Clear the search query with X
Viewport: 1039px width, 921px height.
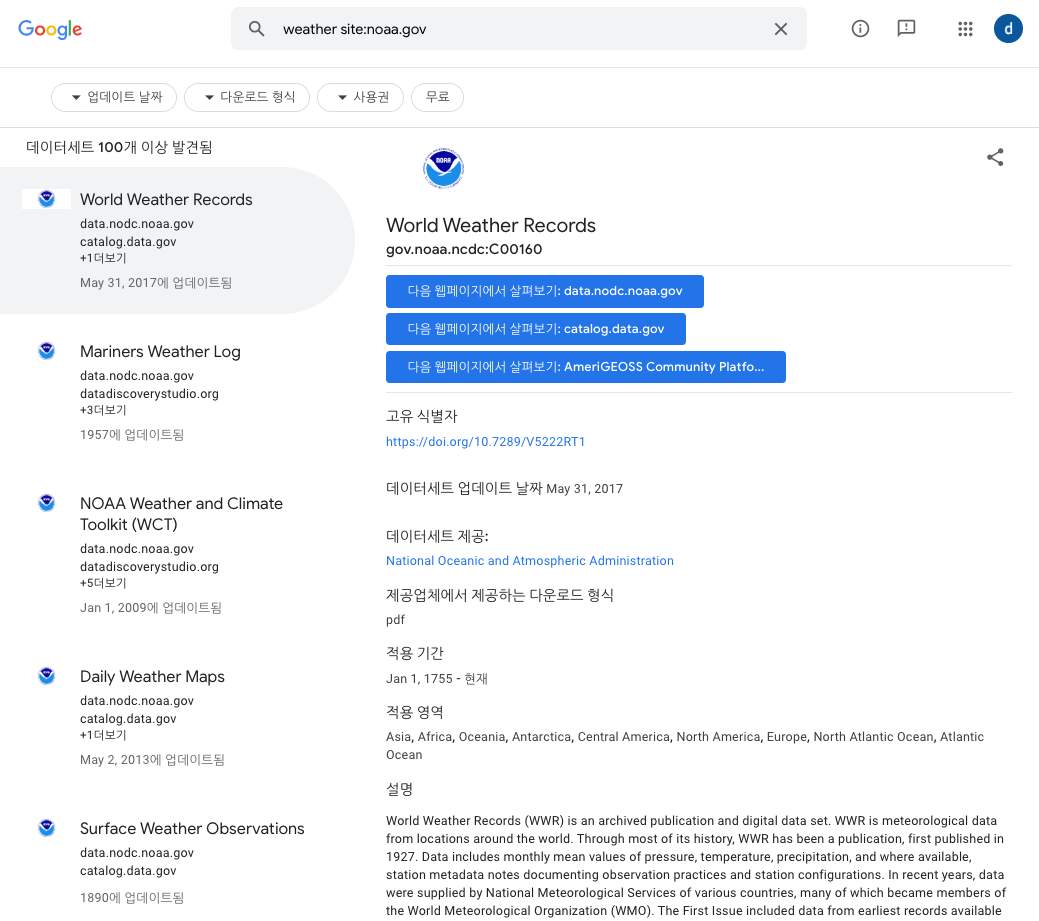click(x=781, y=28)
